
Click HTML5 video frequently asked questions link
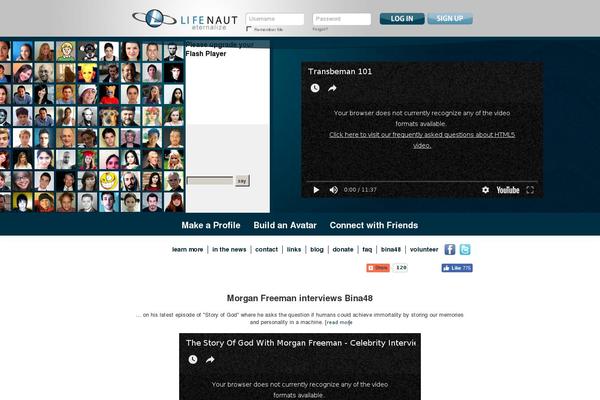(x=422, y=140)
